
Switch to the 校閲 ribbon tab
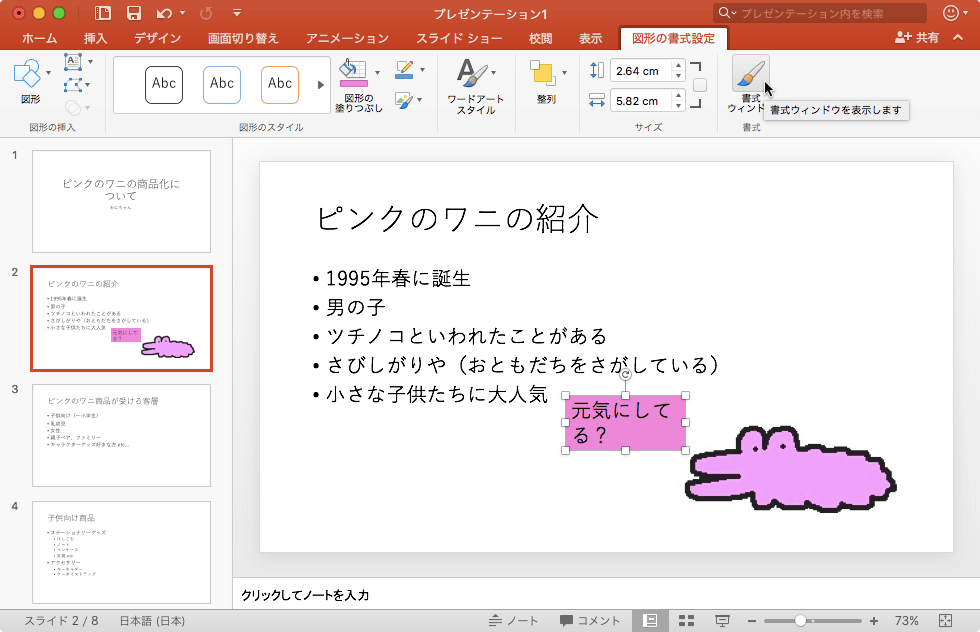pos(540,37)
